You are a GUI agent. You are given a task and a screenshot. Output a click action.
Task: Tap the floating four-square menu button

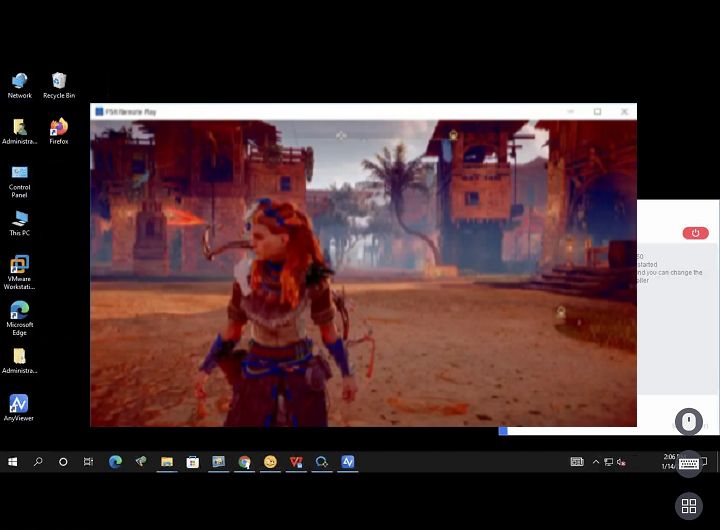[x=688, y=506]
